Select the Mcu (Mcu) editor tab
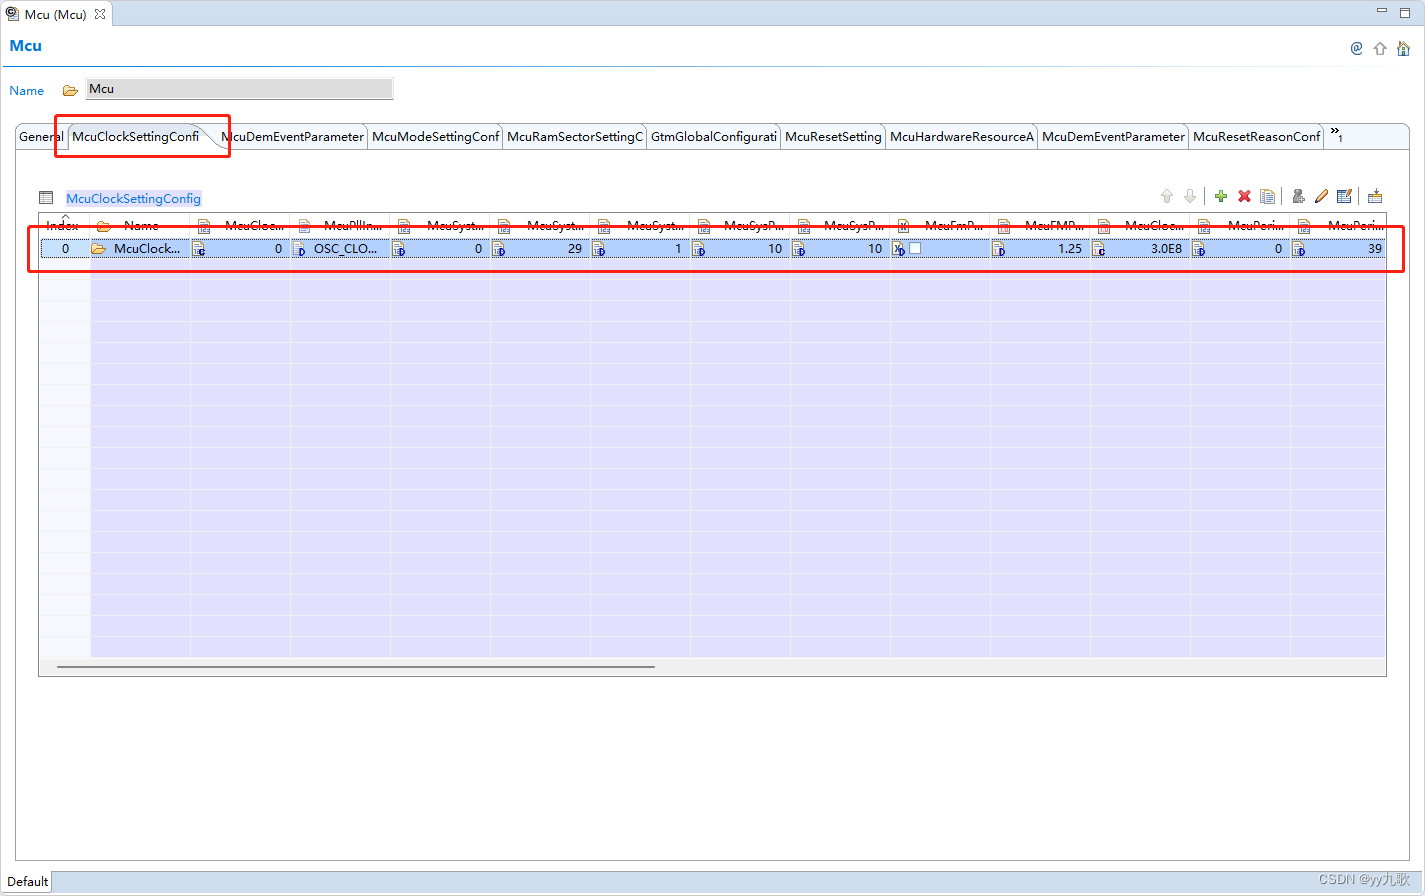This screenshot has width=1425, height=896. pos(56,14)
